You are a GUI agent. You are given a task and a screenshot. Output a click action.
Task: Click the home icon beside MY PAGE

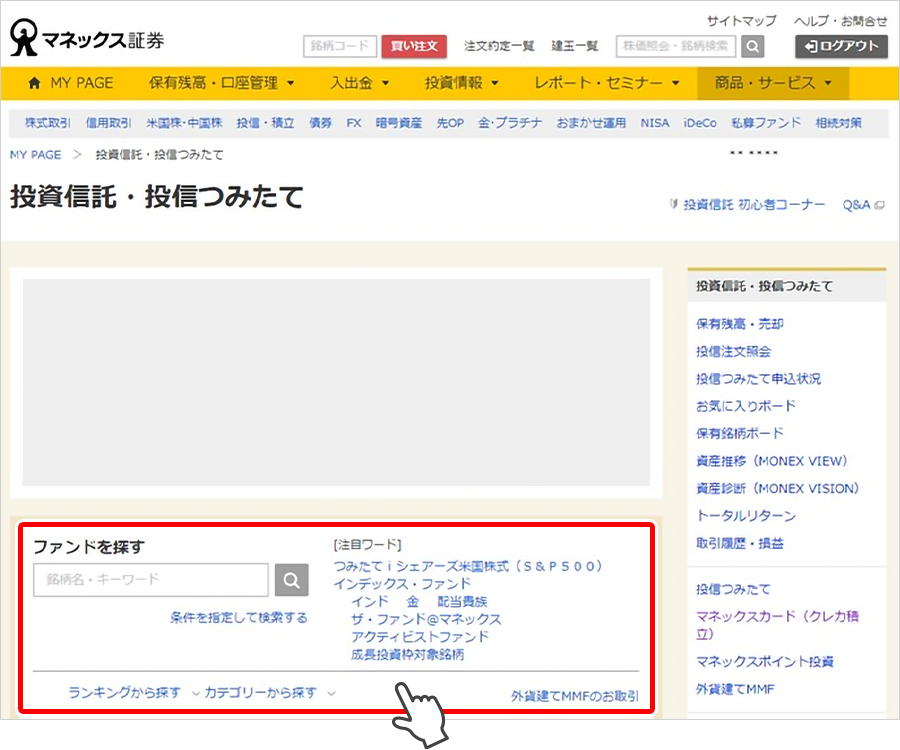click(x=34, y=83)
